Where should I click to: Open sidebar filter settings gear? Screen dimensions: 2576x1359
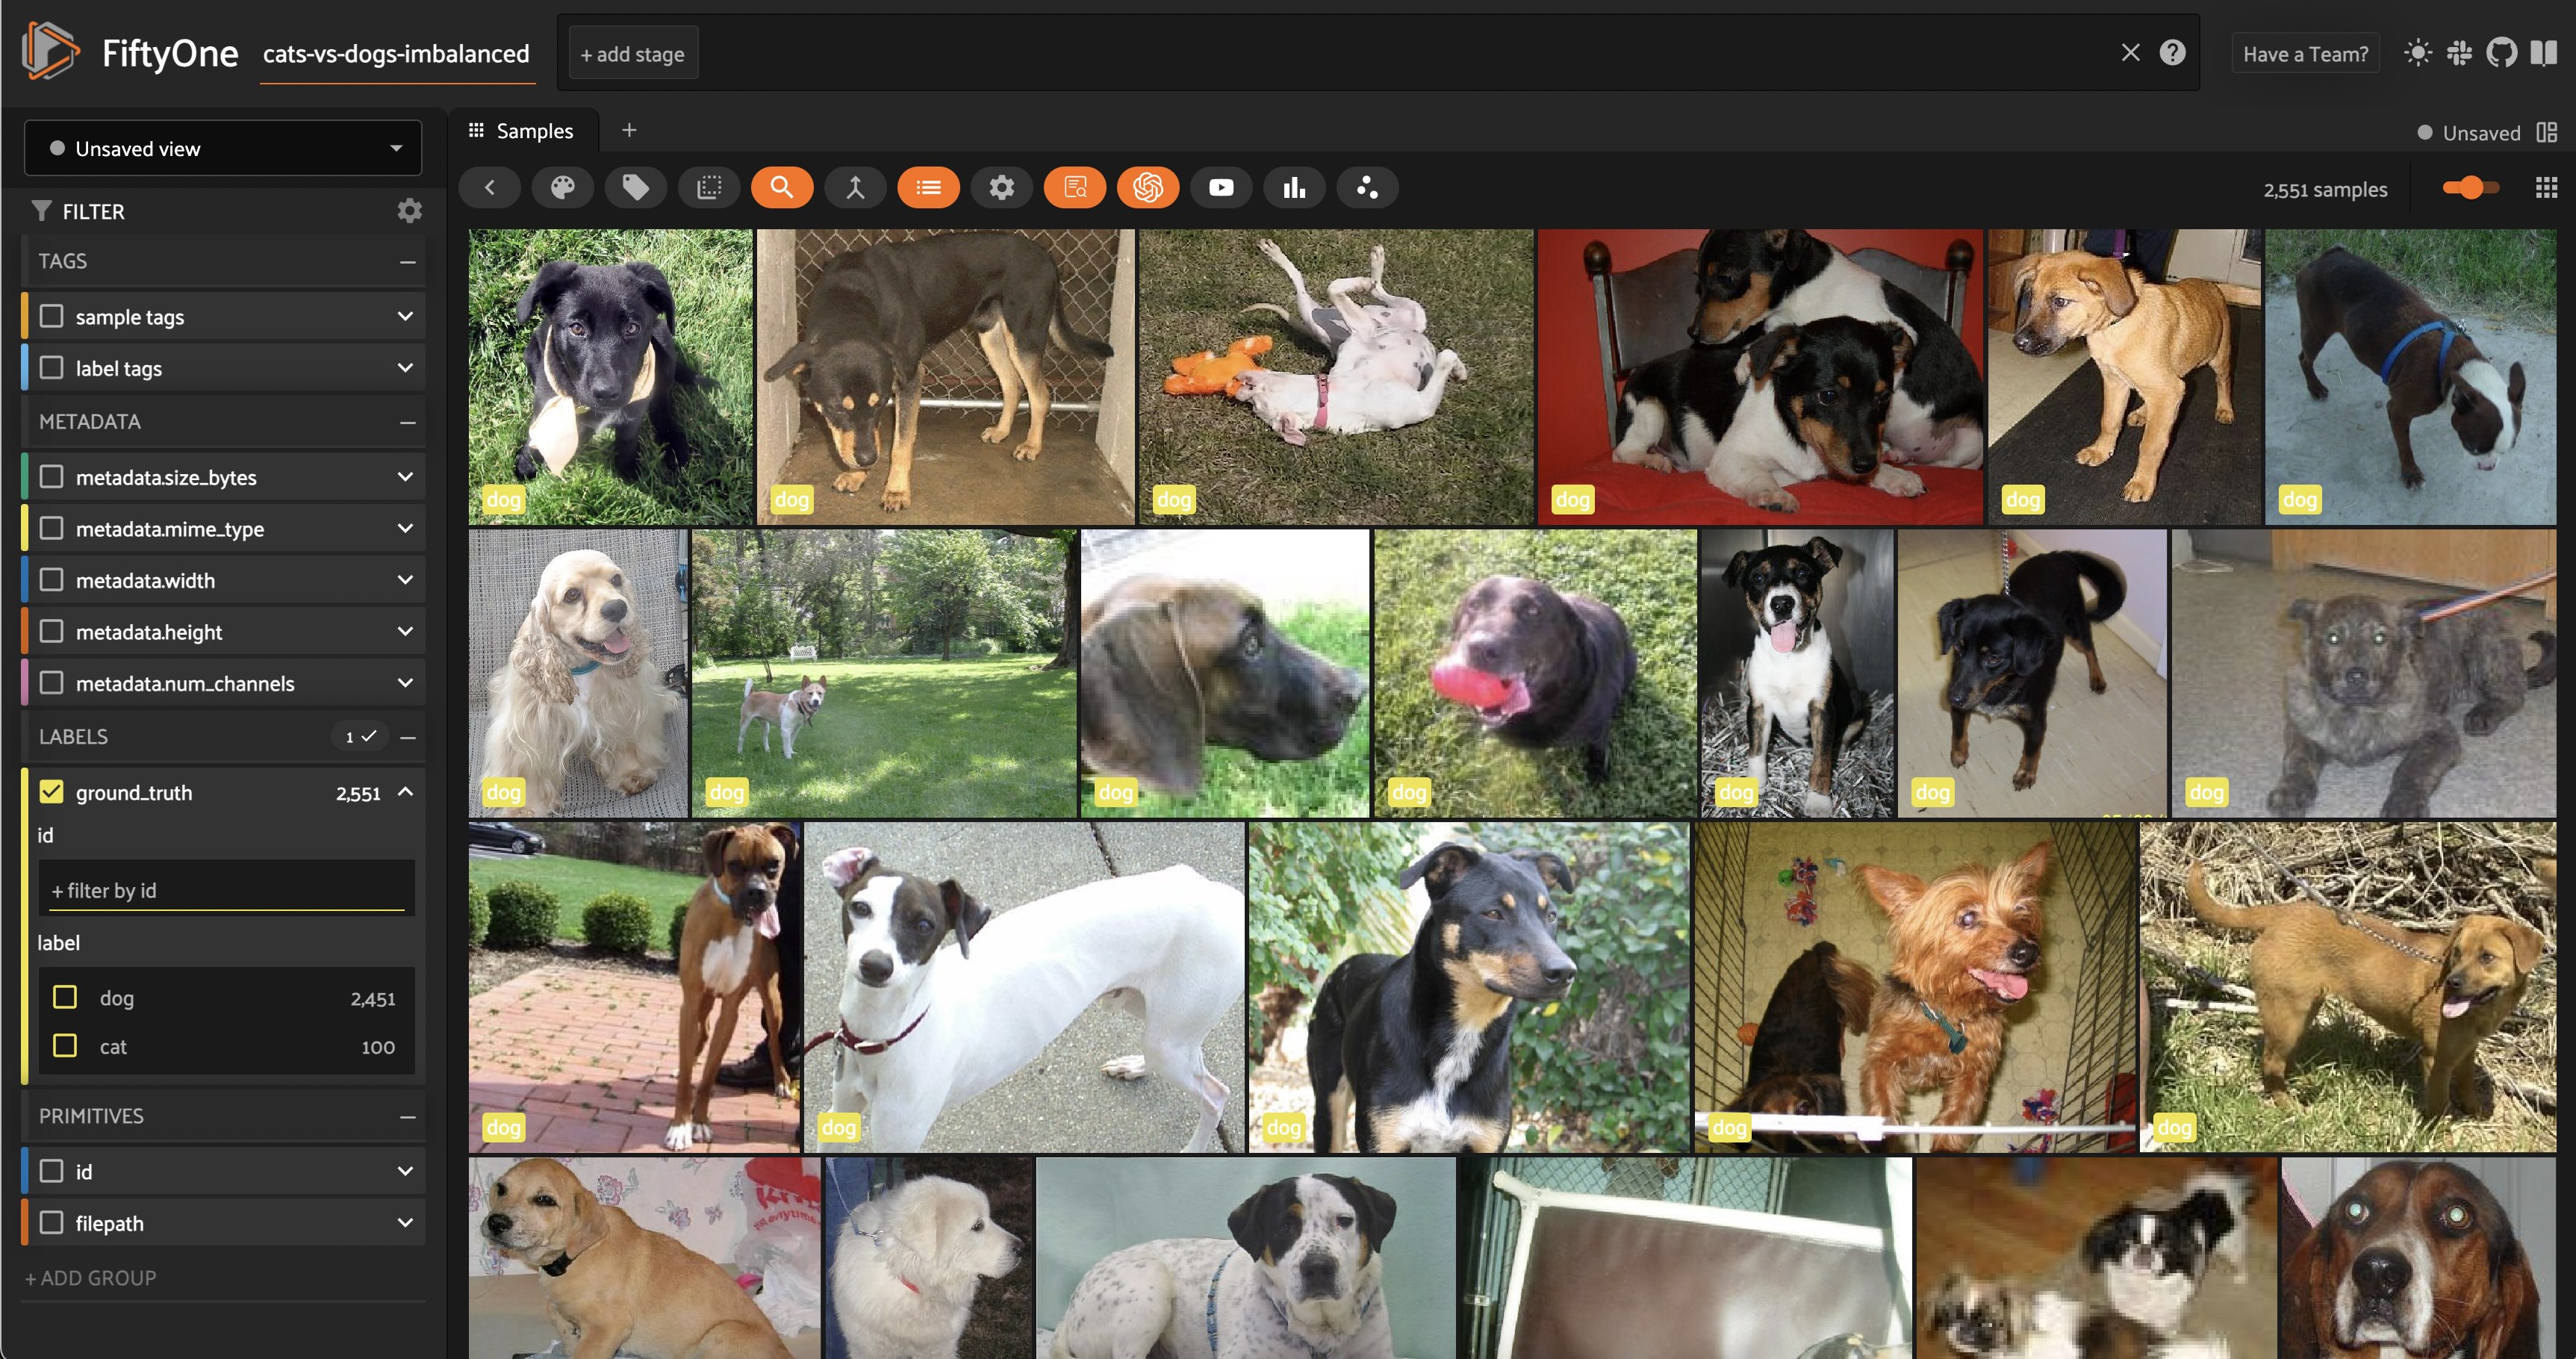tap(409, 211)
